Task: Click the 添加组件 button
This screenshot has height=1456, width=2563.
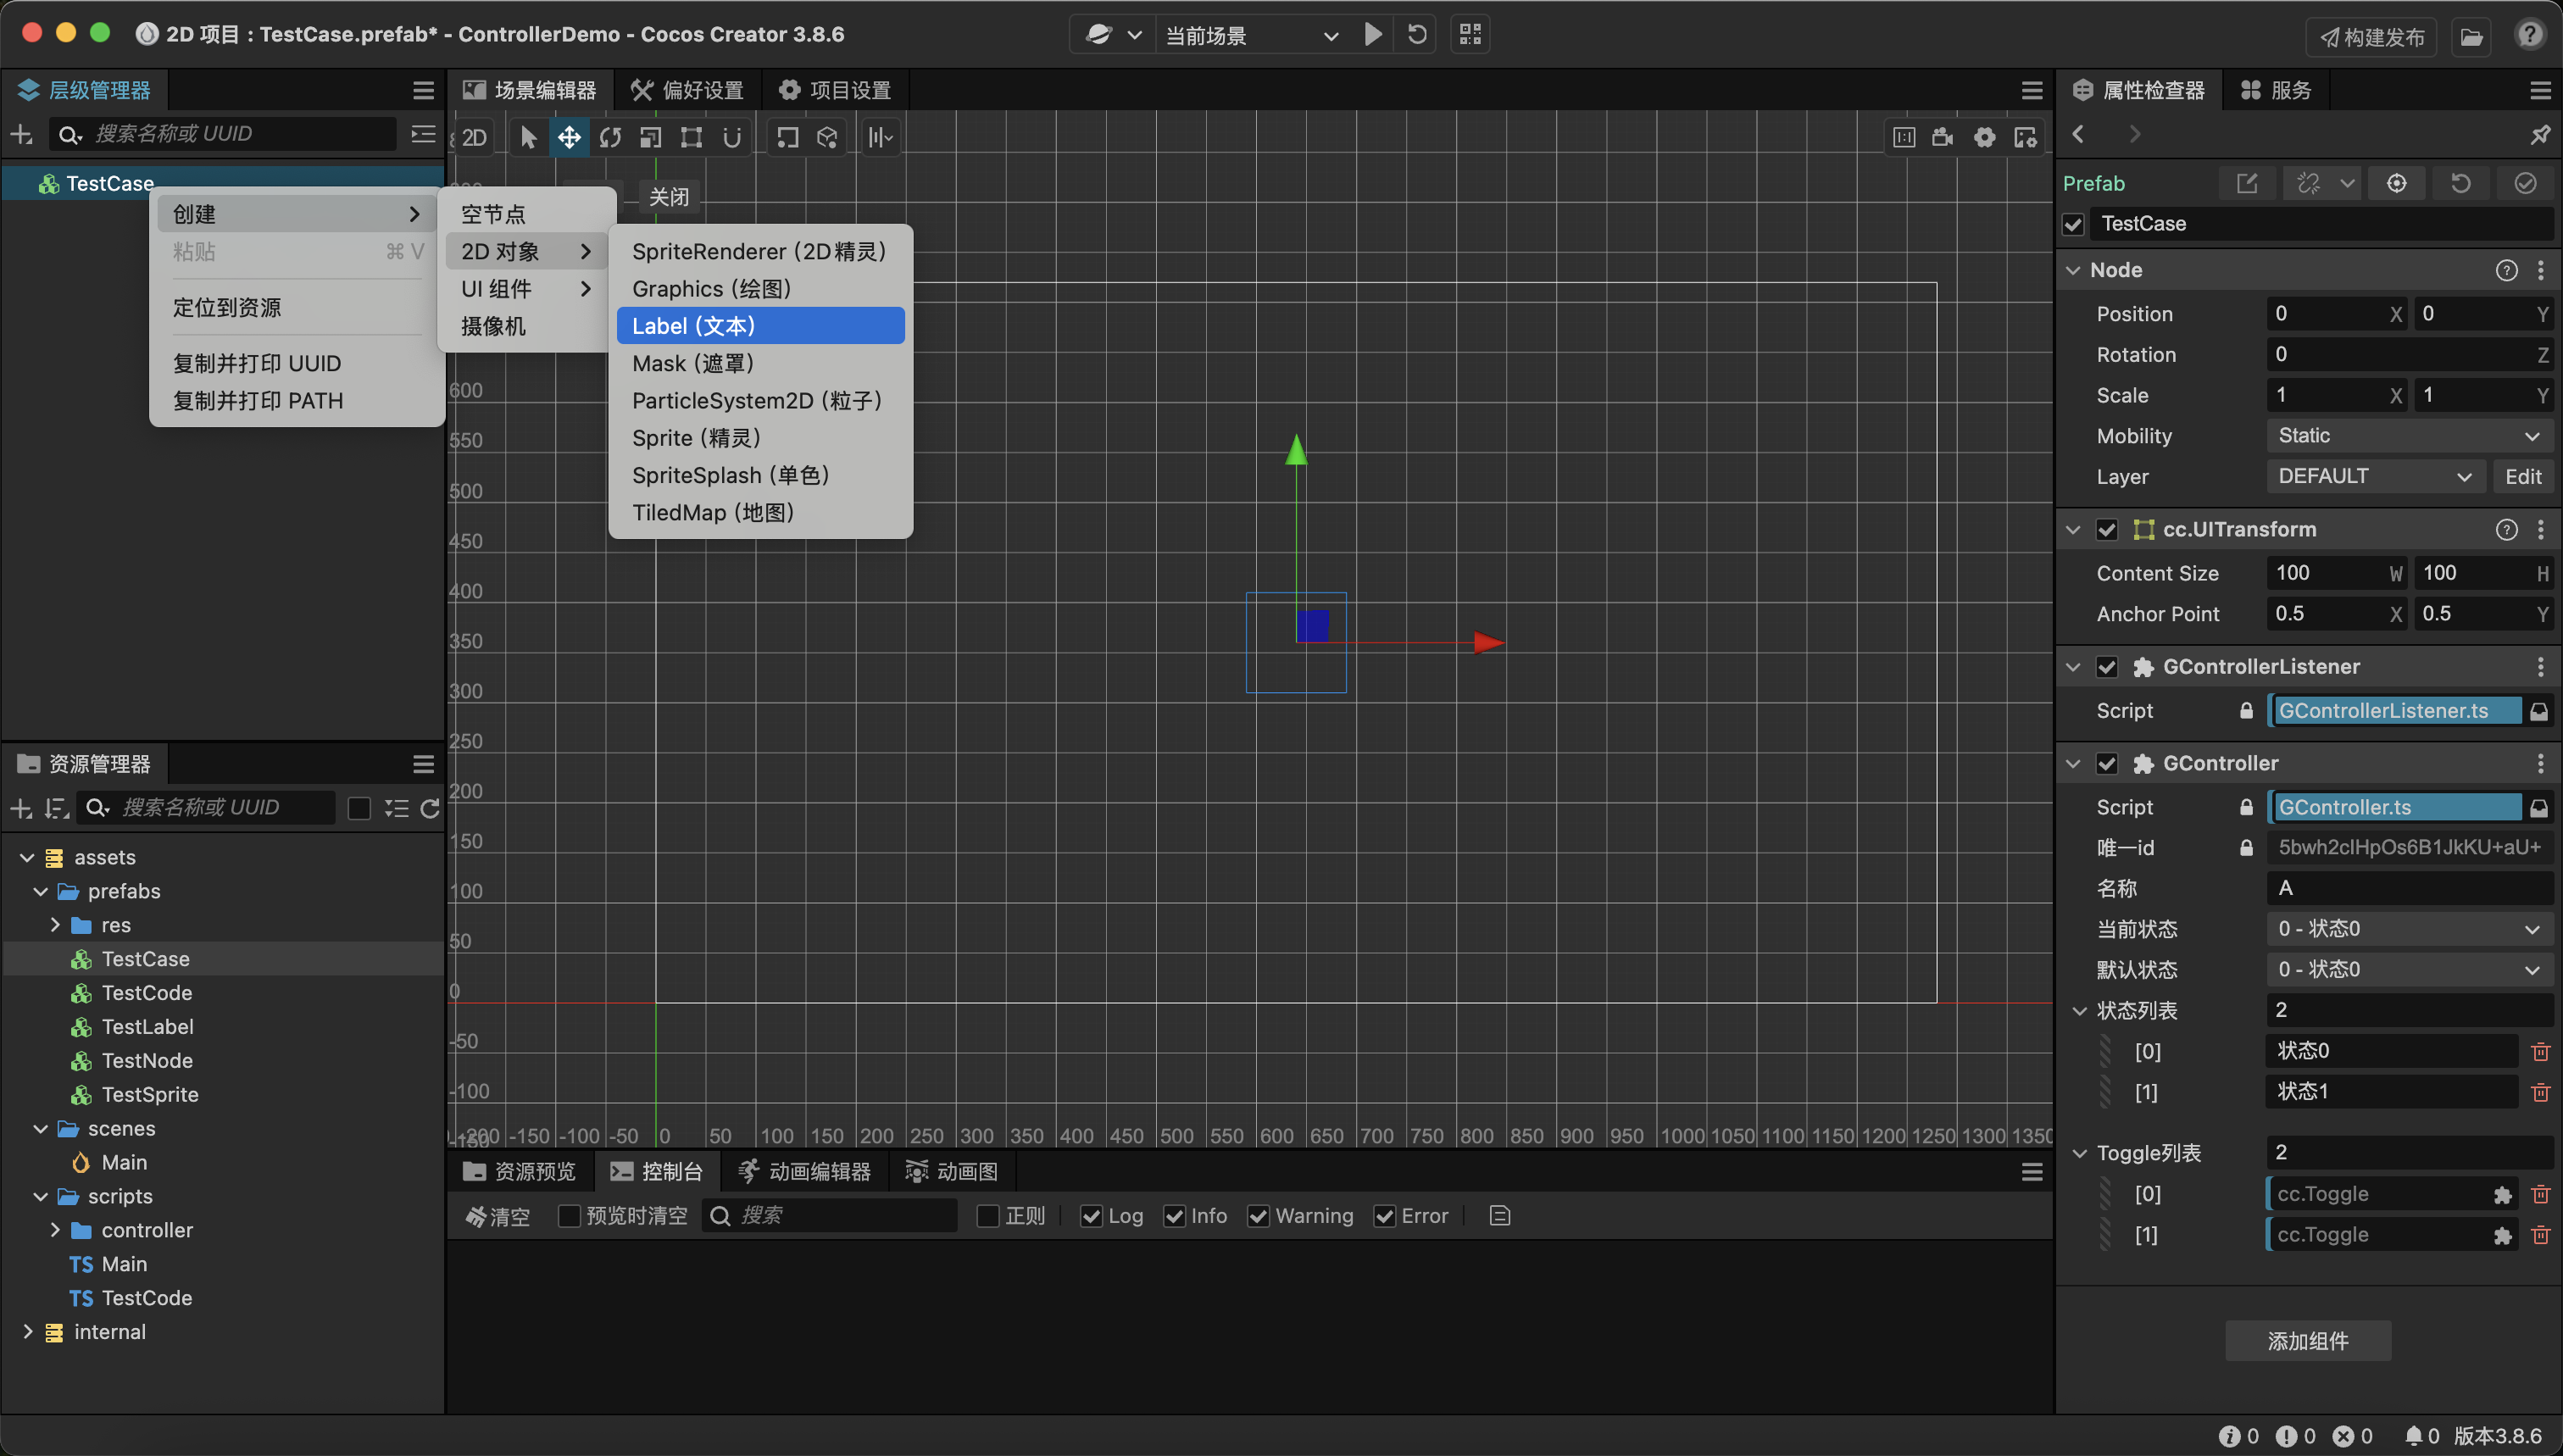Action: [x=2307, y=1341]
